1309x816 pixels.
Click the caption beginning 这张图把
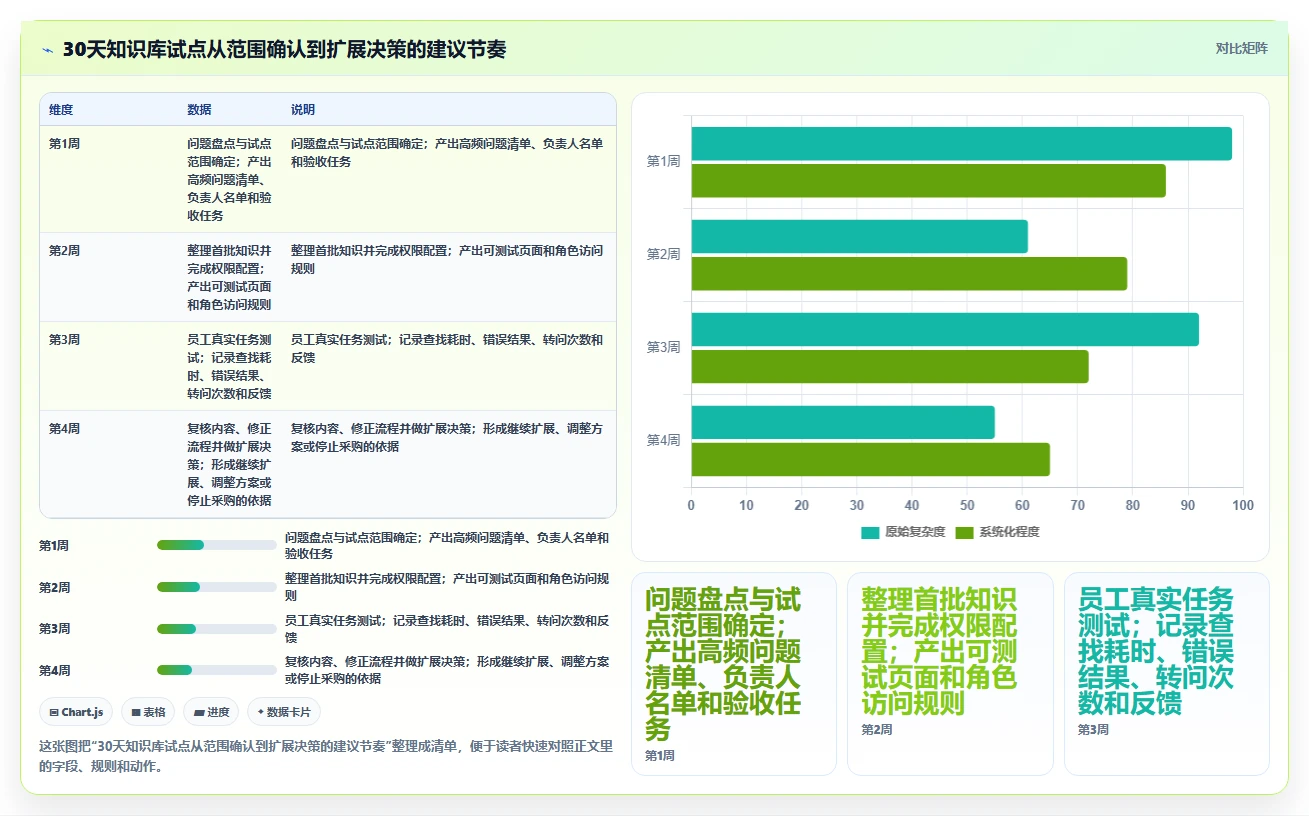click(x=326, y=756)
